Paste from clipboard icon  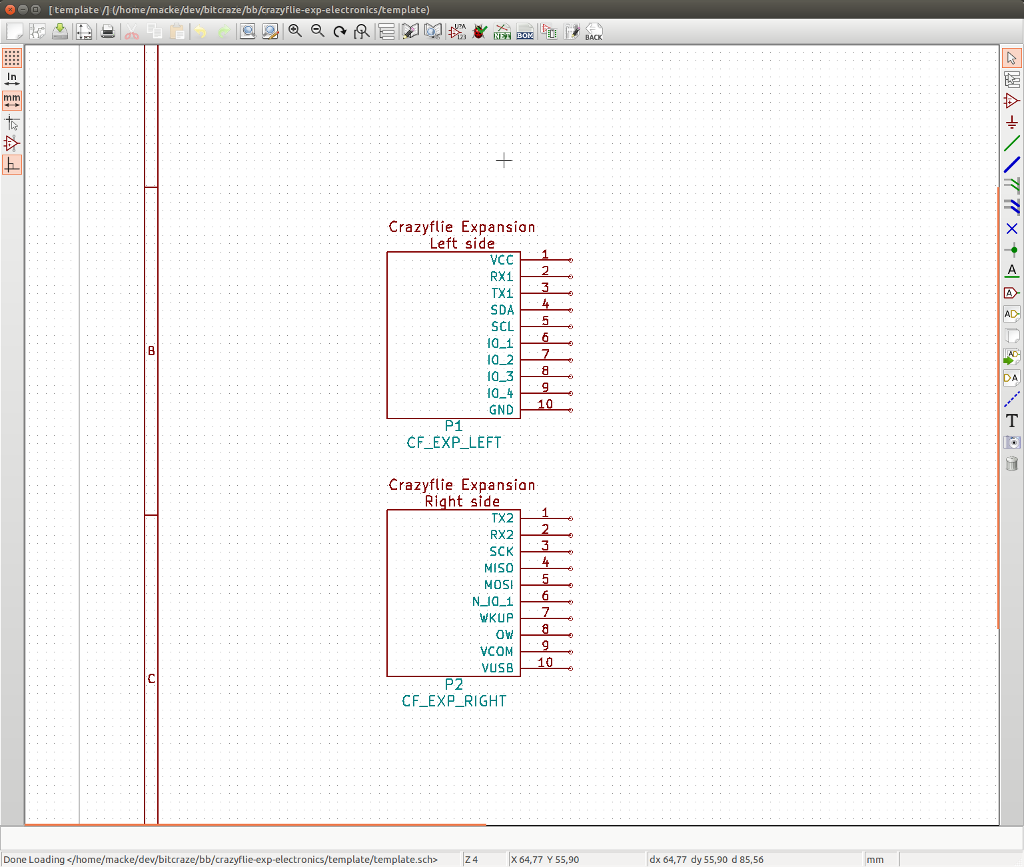pyautogui.click(x=177, y=31)
